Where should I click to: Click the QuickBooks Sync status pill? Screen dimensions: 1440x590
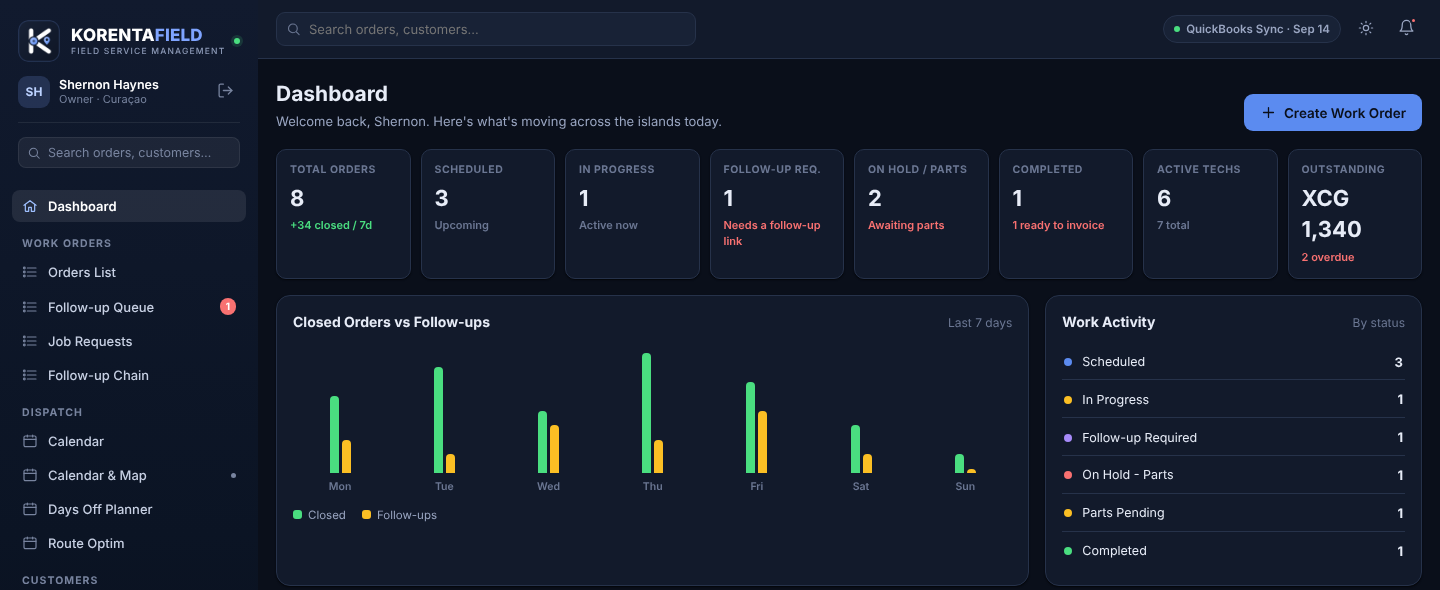tap(1252, 29)
